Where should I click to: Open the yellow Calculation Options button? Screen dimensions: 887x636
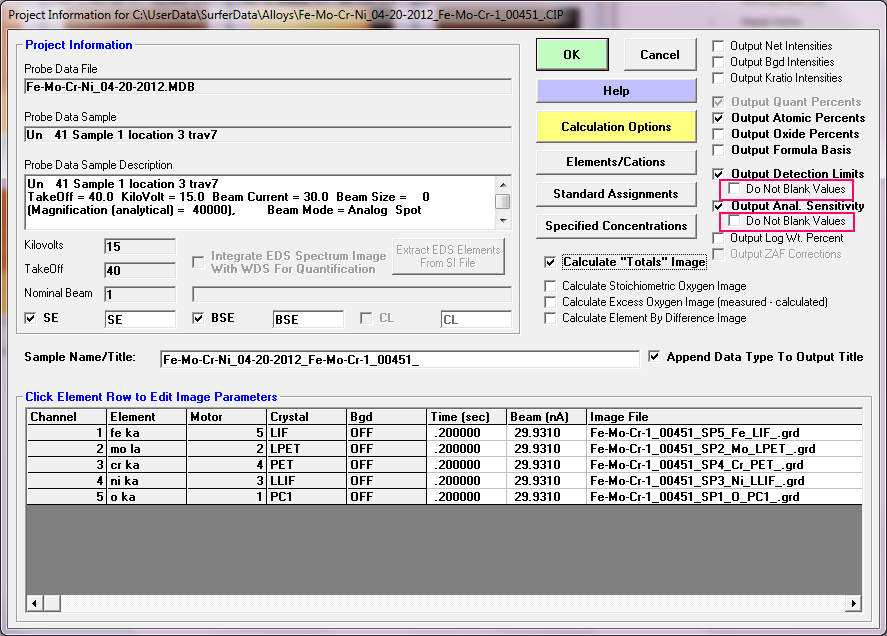[616, 127]
